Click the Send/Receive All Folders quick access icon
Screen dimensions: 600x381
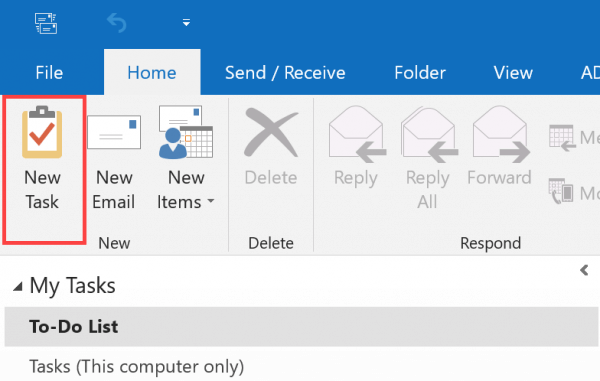[46, 23]
